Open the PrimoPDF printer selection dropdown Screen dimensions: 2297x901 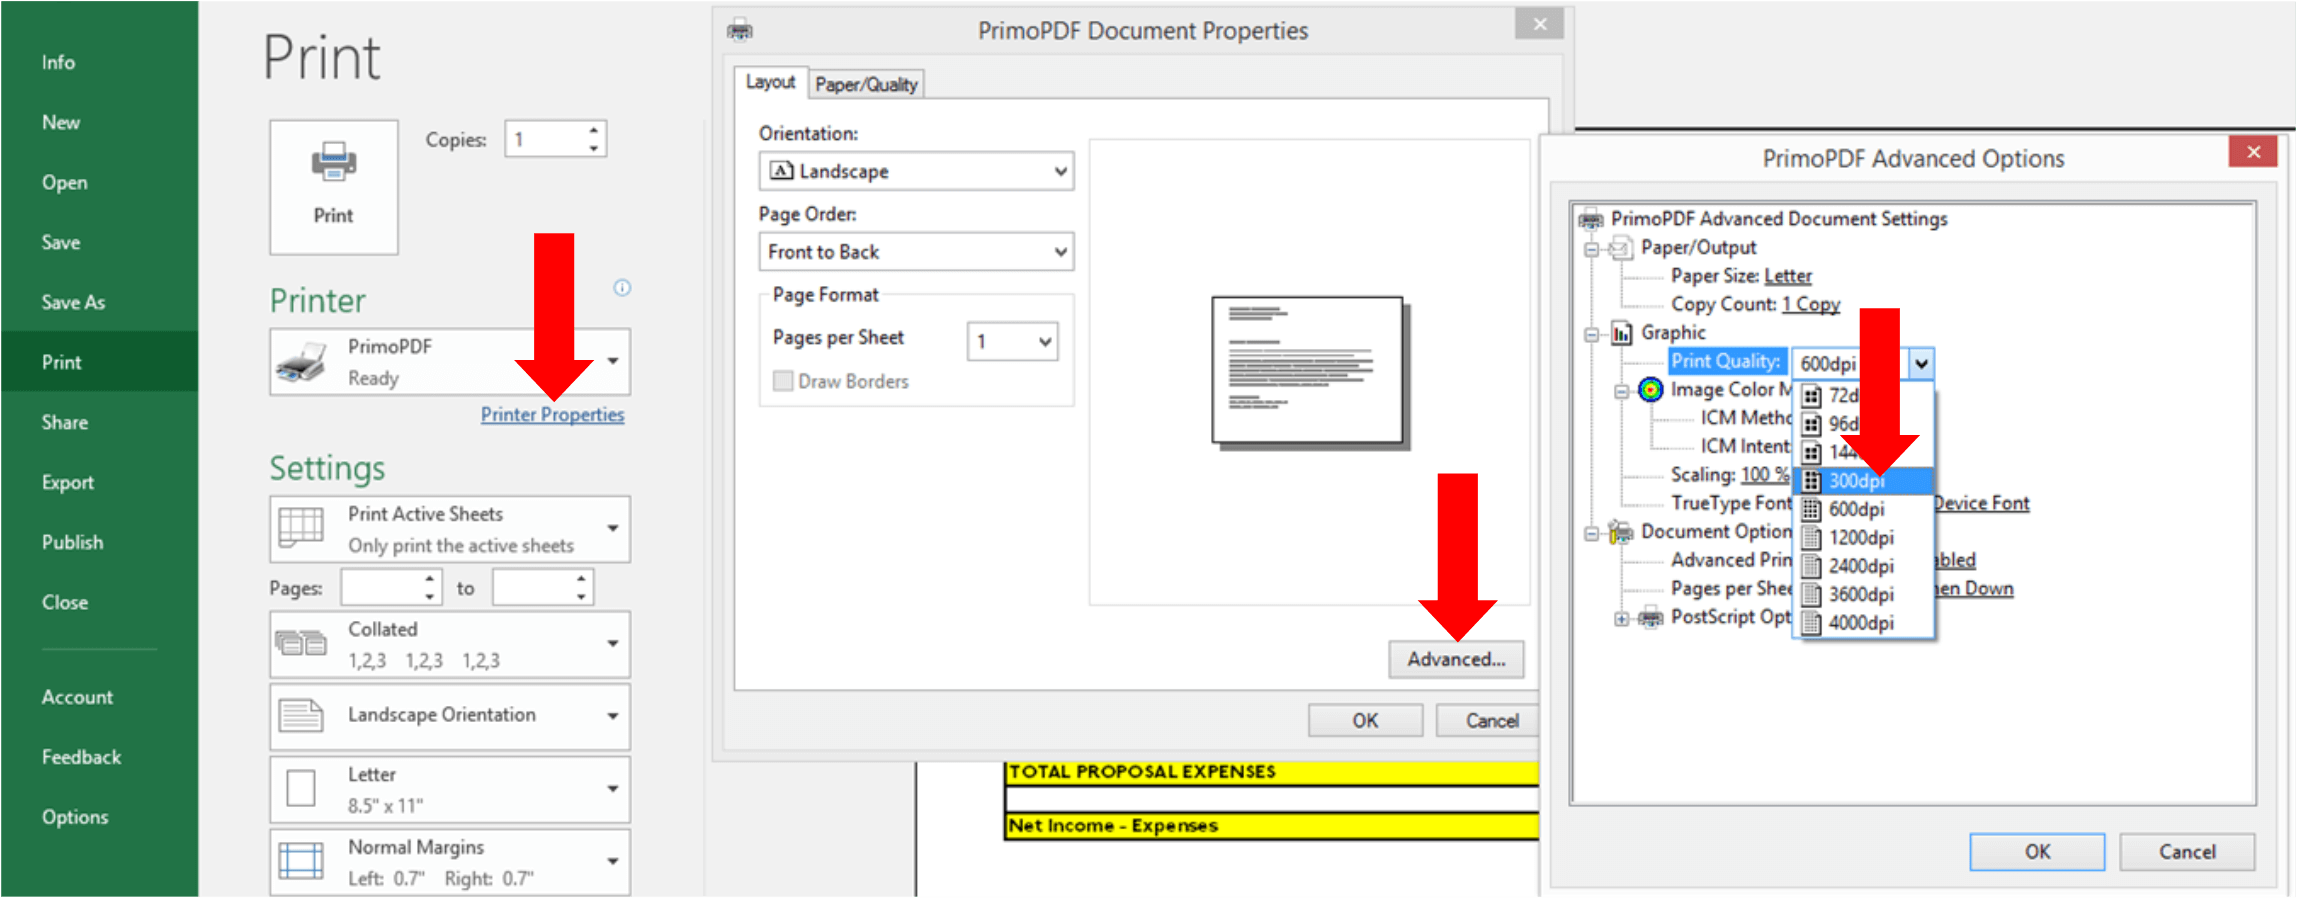(x=450, y=362)
